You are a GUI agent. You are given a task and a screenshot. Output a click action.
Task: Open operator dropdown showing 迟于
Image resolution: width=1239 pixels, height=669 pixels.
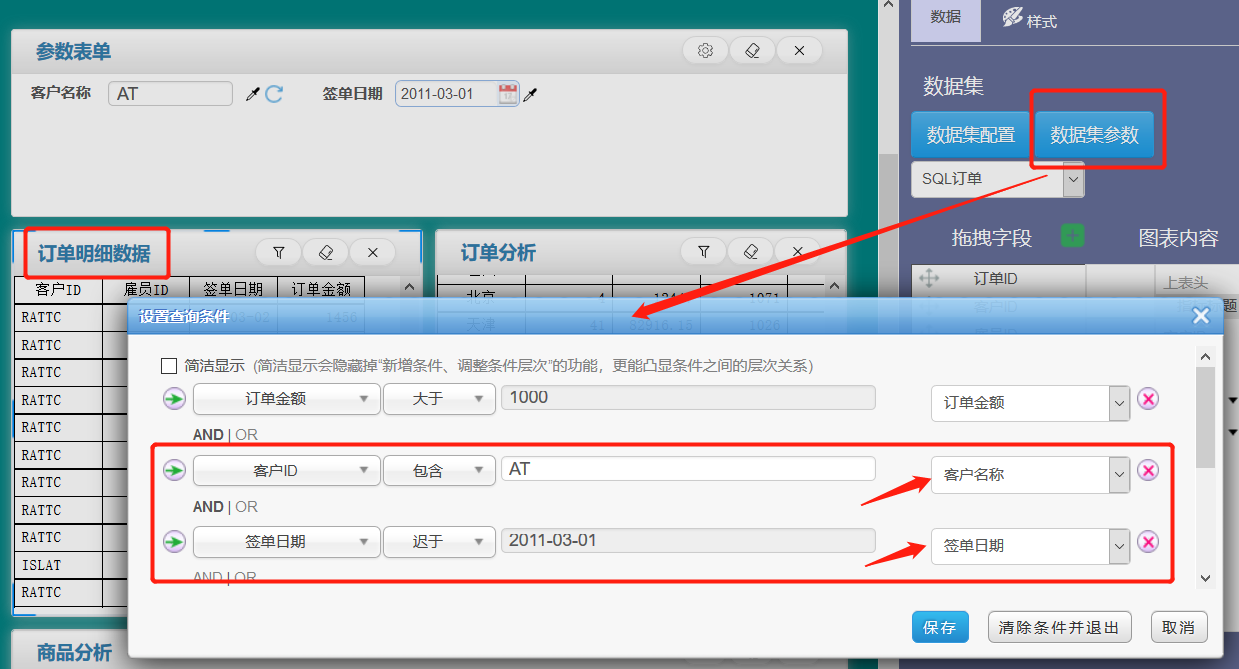(440, 541)
